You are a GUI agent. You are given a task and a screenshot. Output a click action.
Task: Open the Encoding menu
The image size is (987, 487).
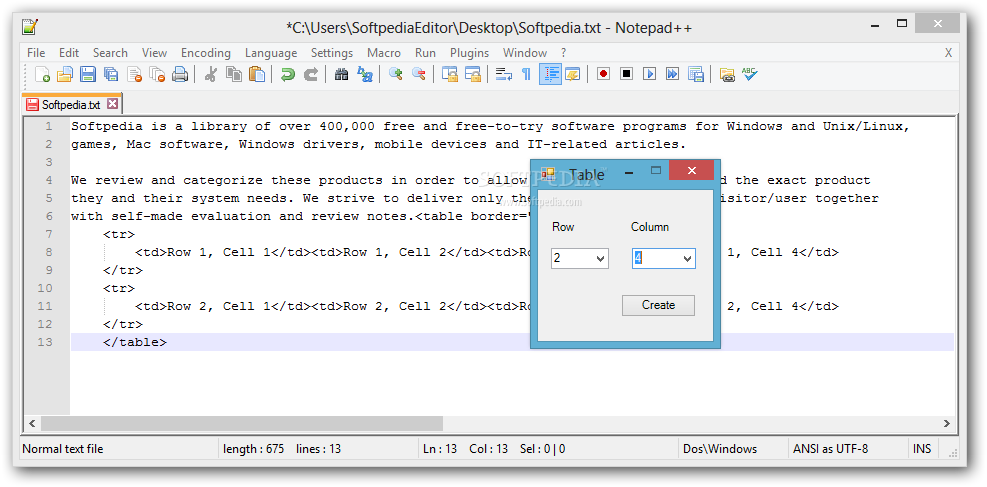(206, 53)
